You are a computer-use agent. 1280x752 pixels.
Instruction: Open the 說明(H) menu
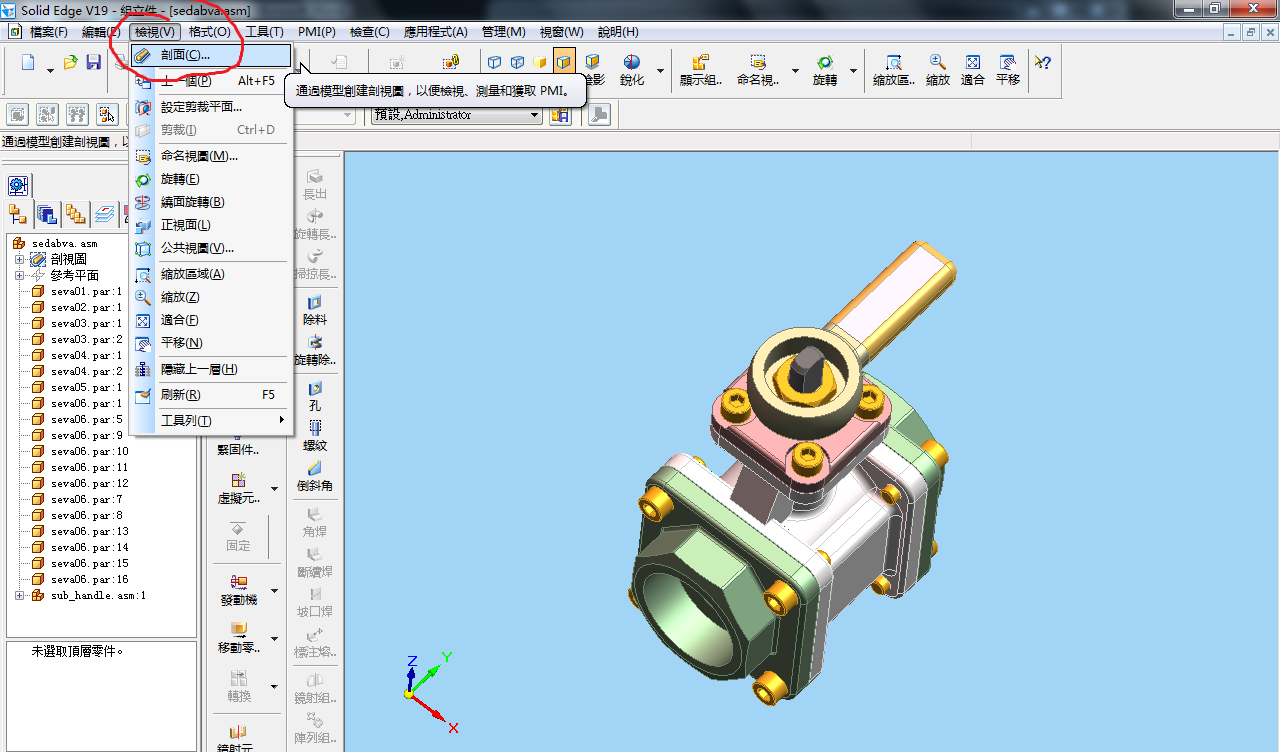(618, 32)
